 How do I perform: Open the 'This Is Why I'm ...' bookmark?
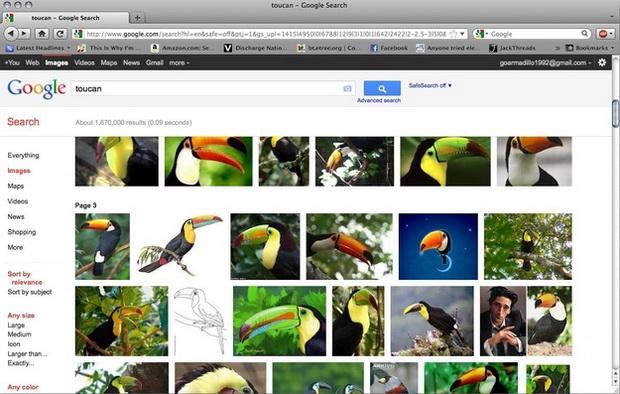[x=110, y=48]
